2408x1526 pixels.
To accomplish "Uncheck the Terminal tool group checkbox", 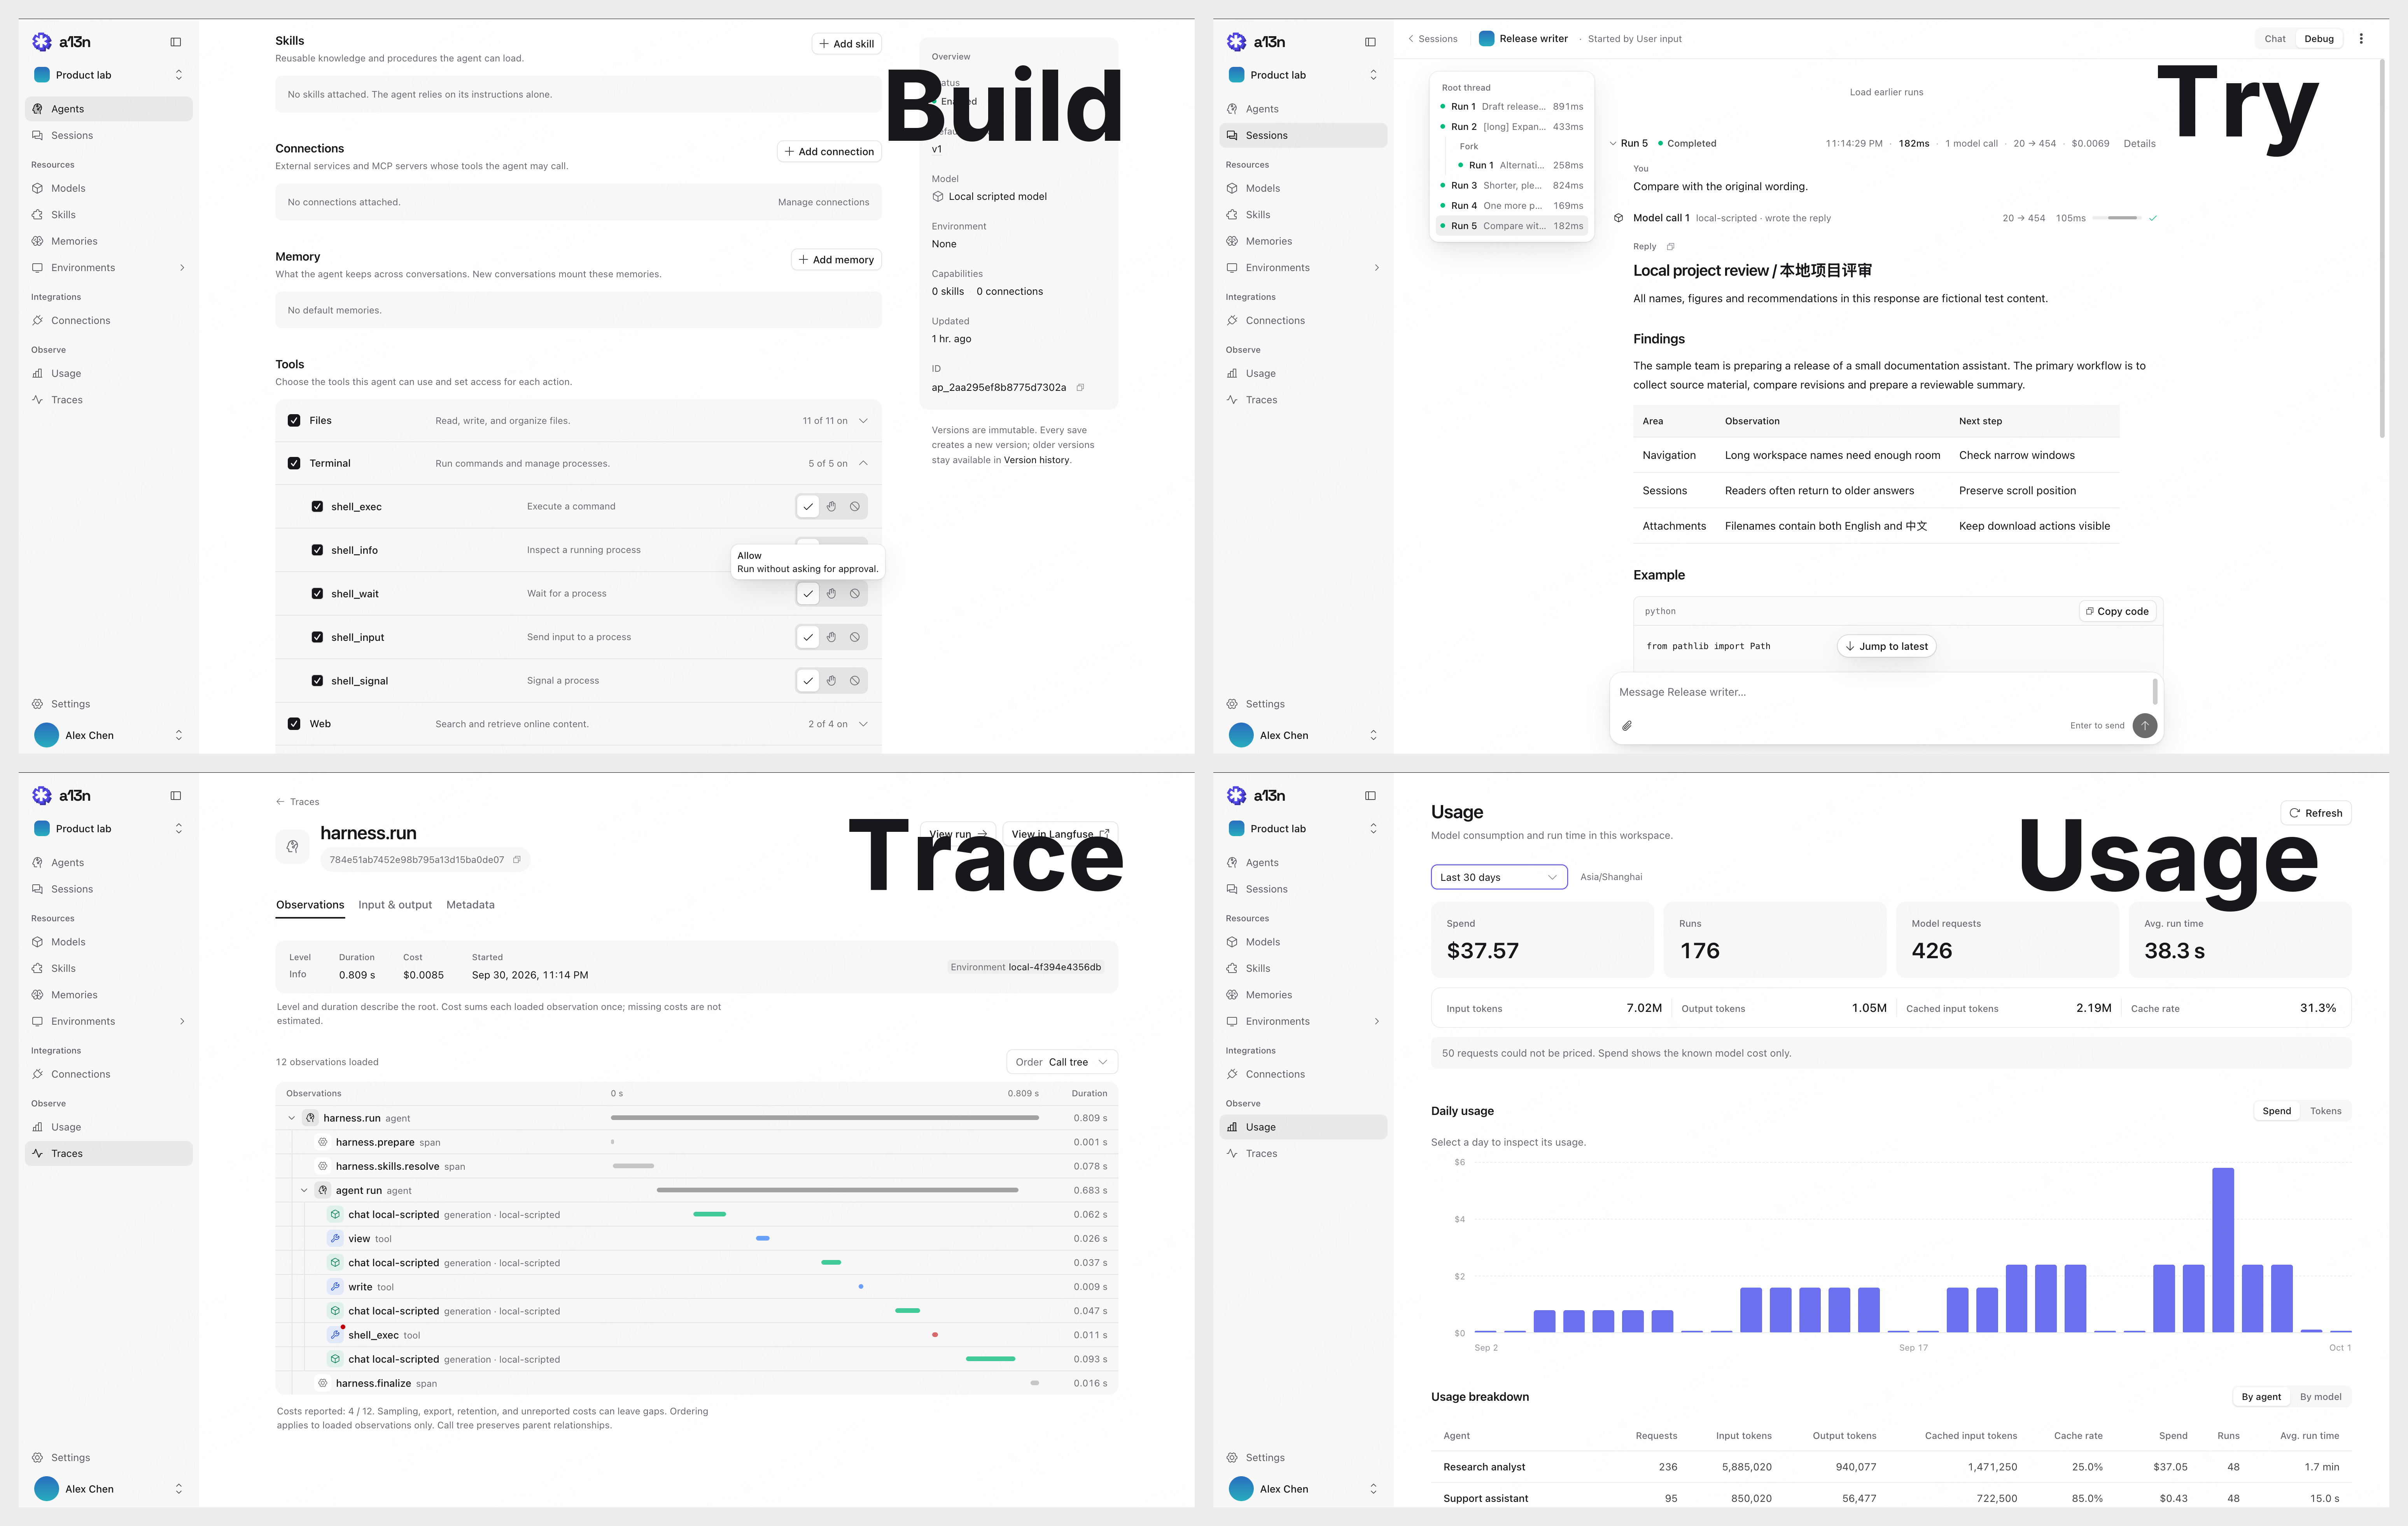I will point(294,464).
